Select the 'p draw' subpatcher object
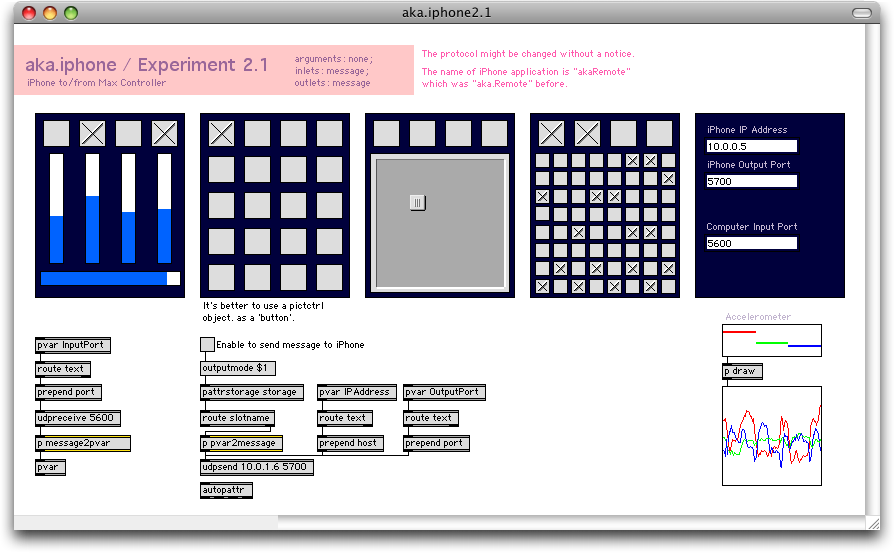 (742, 371)
